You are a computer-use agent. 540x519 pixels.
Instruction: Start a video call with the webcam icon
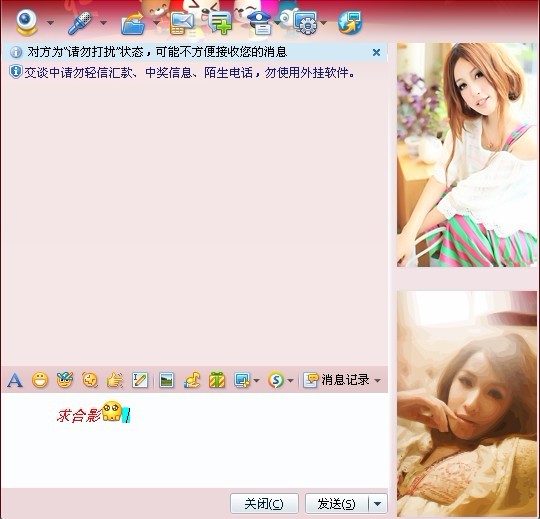[27, 22]
